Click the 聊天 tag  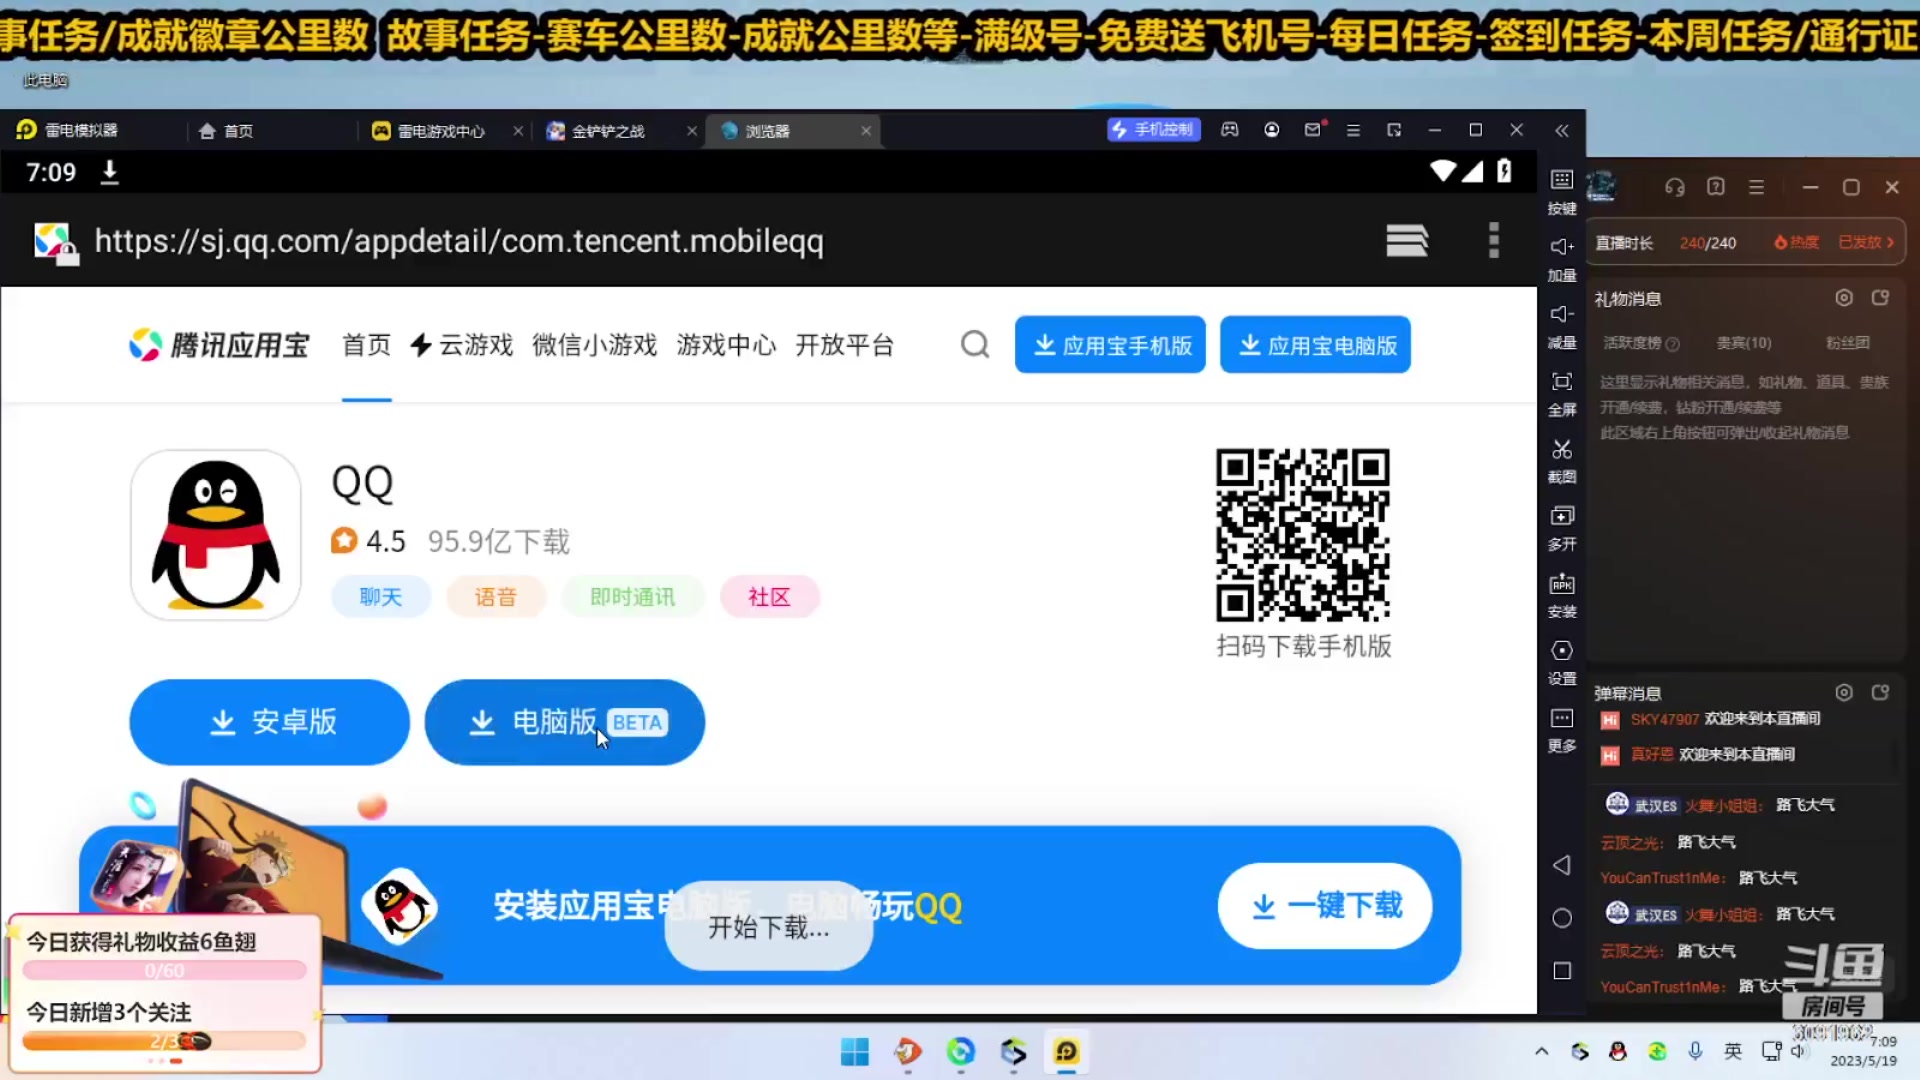tap(381, 597)
